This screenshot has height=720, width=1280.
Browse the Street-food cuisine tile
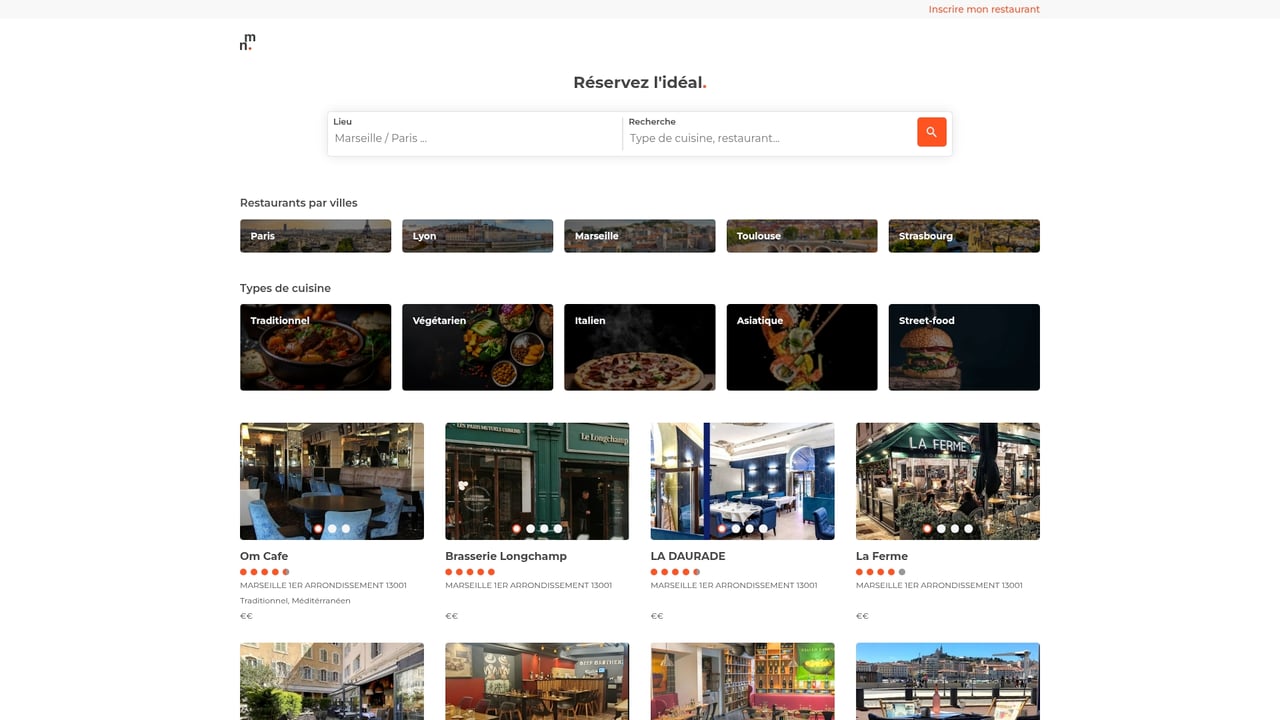point(963,347)
